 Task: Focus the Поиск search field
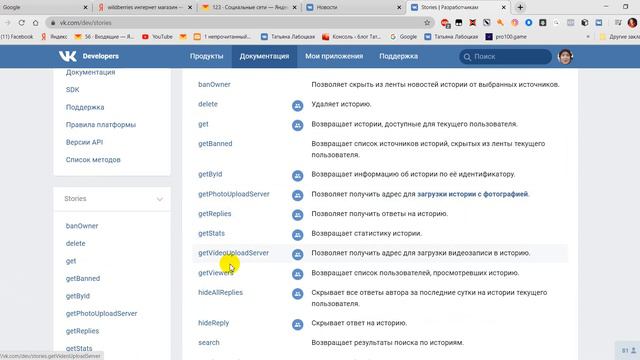click(x=505, y=57)
